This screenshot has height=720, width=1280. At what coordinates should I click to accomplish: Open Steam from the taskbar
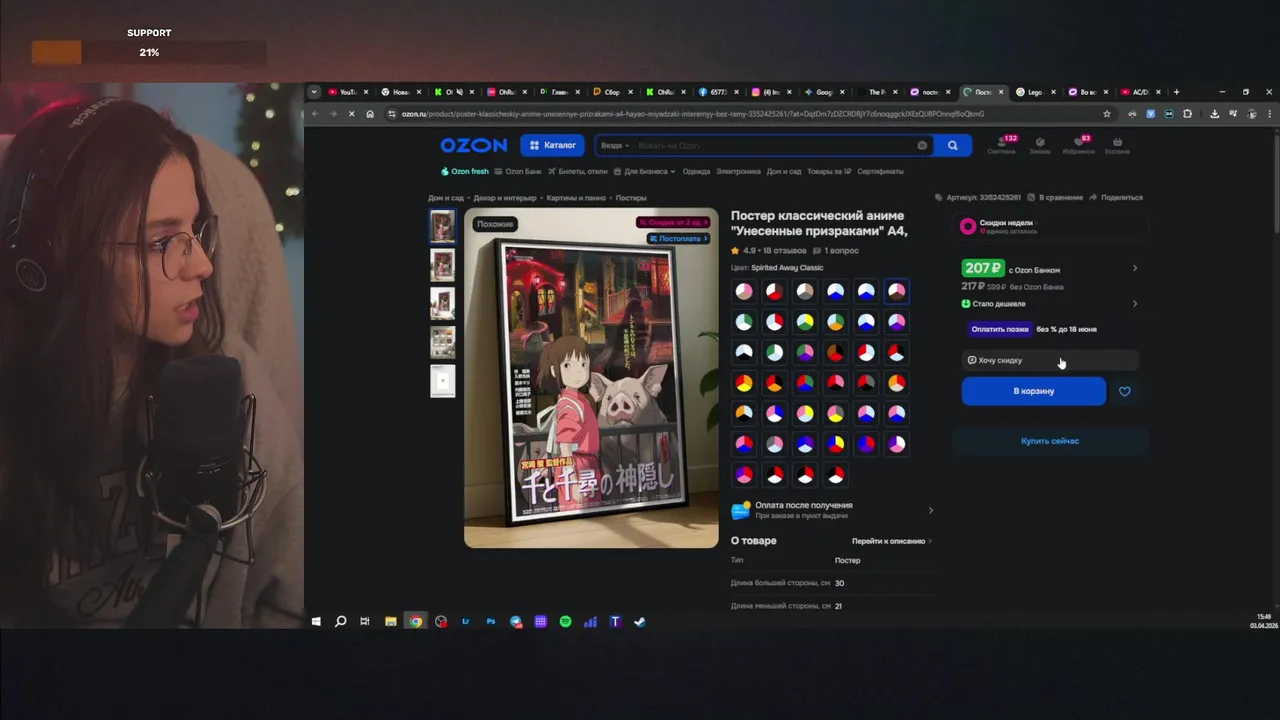(640, 621)
